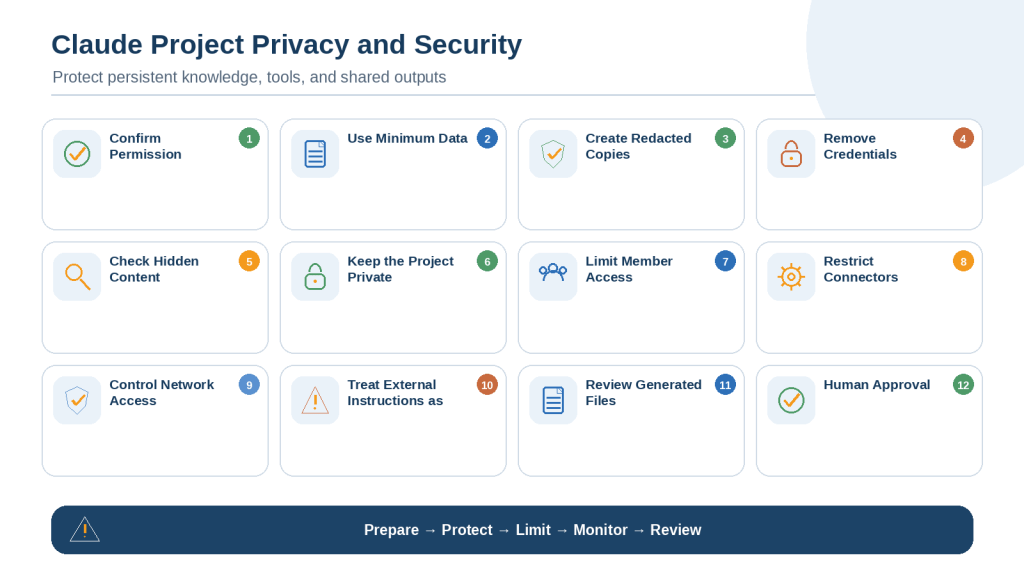Image resolution: width=1024 pixels, height=576 pixels.
Task: Select the gear icon for Restrict Connectors
Action: pyautogui.click(x=791, y=277)
